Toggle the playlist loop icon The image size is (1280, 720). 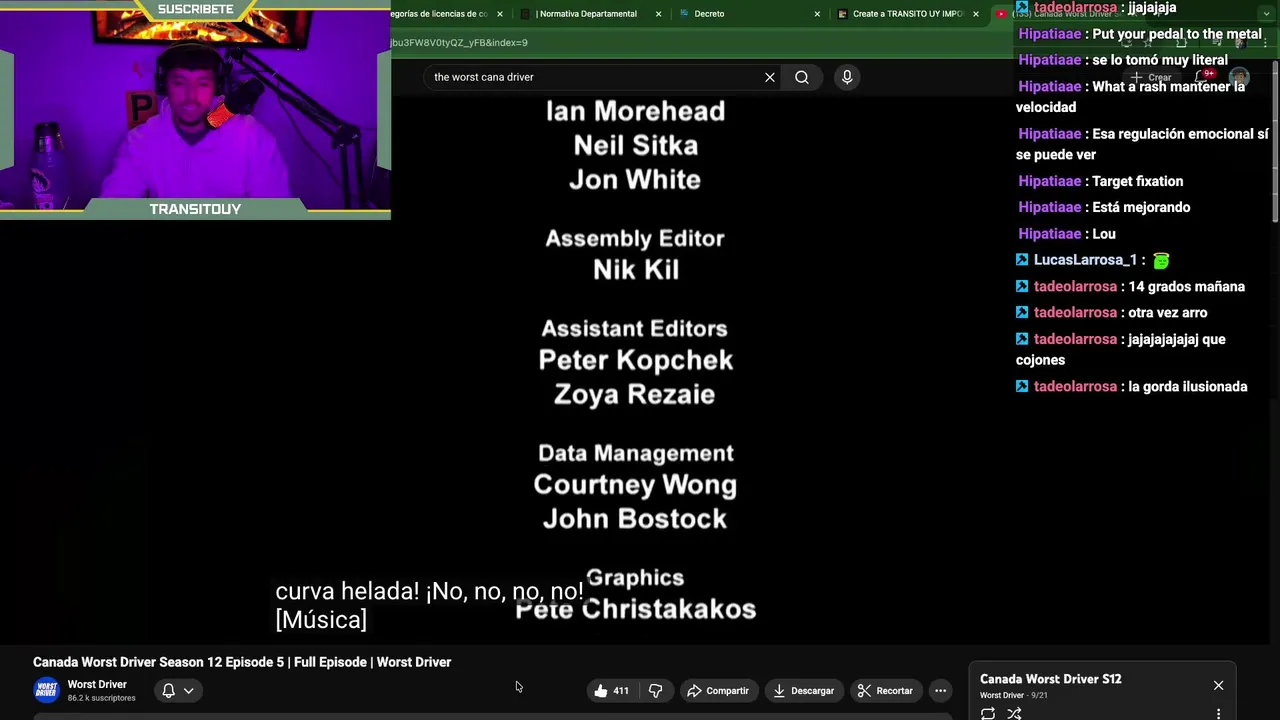coord(988,713)
